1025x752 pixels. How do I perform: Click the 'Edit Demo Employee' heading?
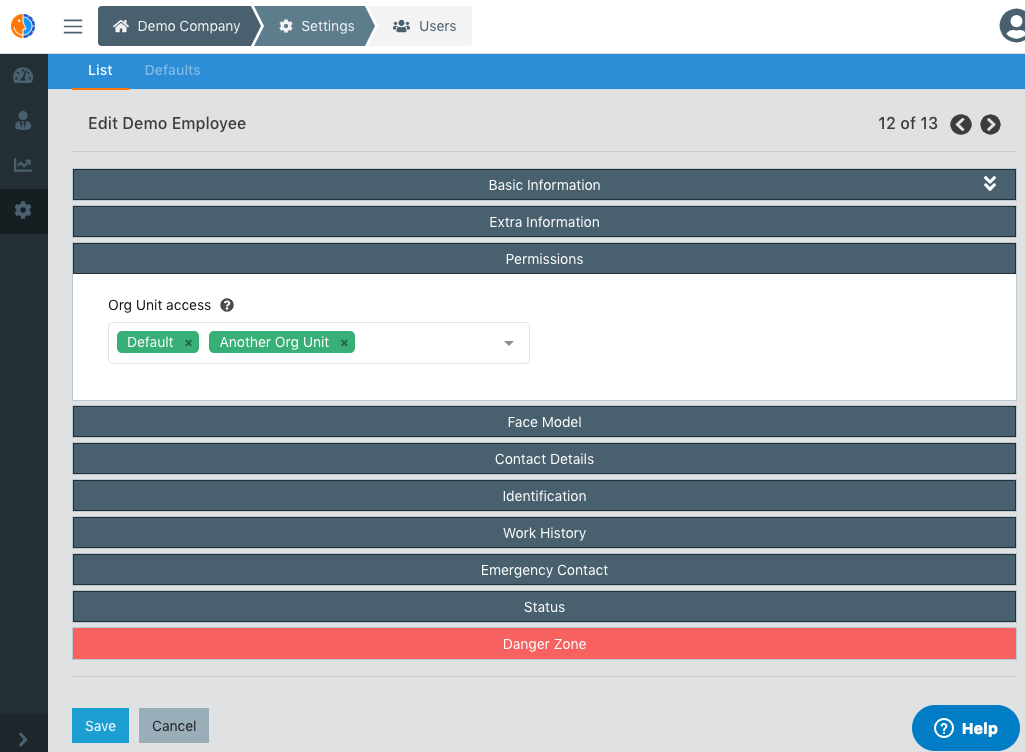point(167,124)
